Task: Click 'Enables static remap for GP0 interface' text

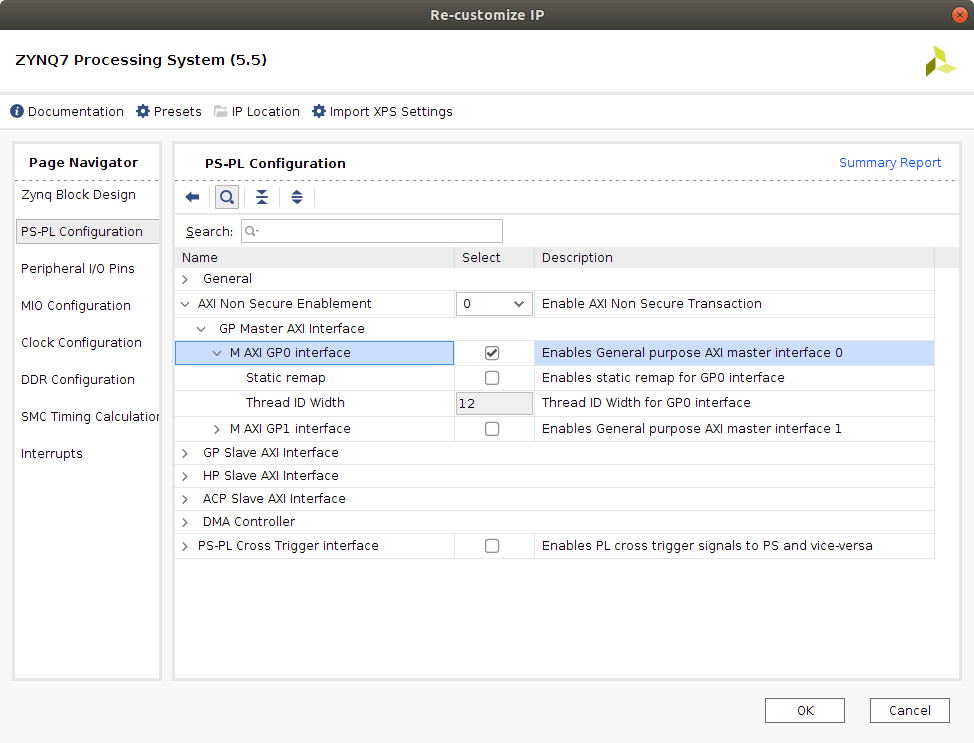Action: 663,378
